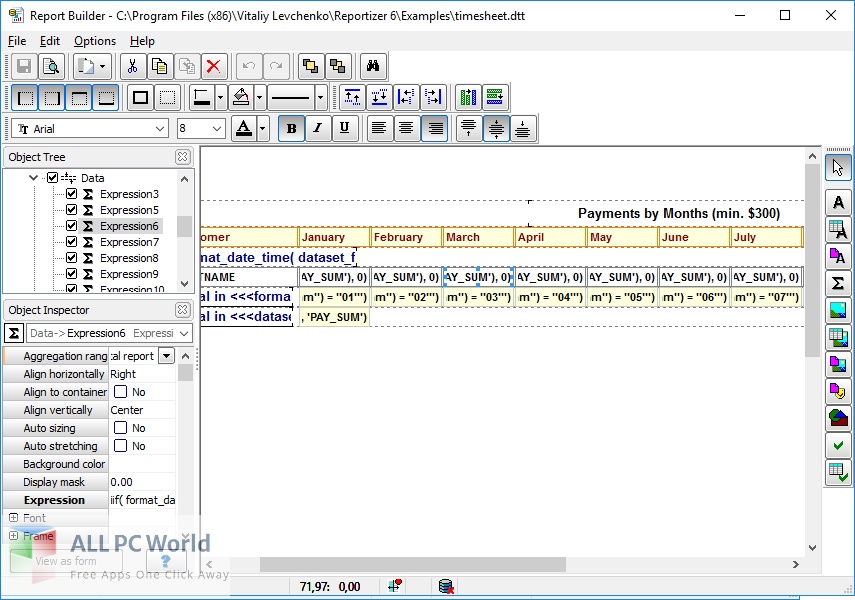Collapse the Data node in Object Tree
Viewport: 855px width, 600px height.
[x=34, y=178]
